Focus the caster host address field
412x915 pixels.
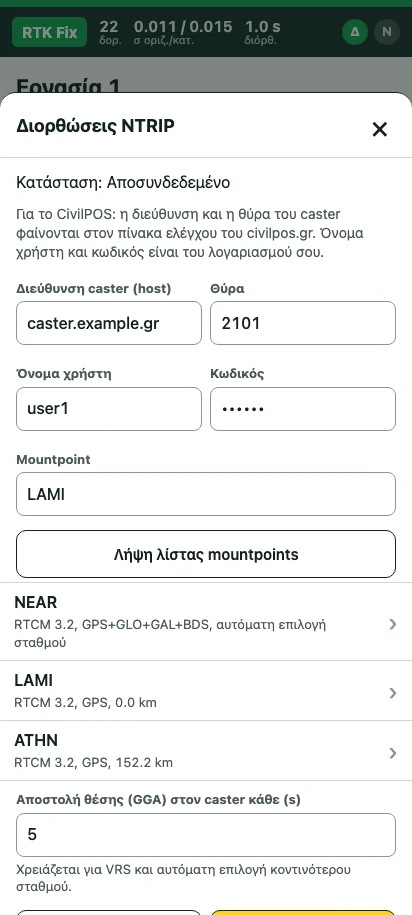click(109, 323)
